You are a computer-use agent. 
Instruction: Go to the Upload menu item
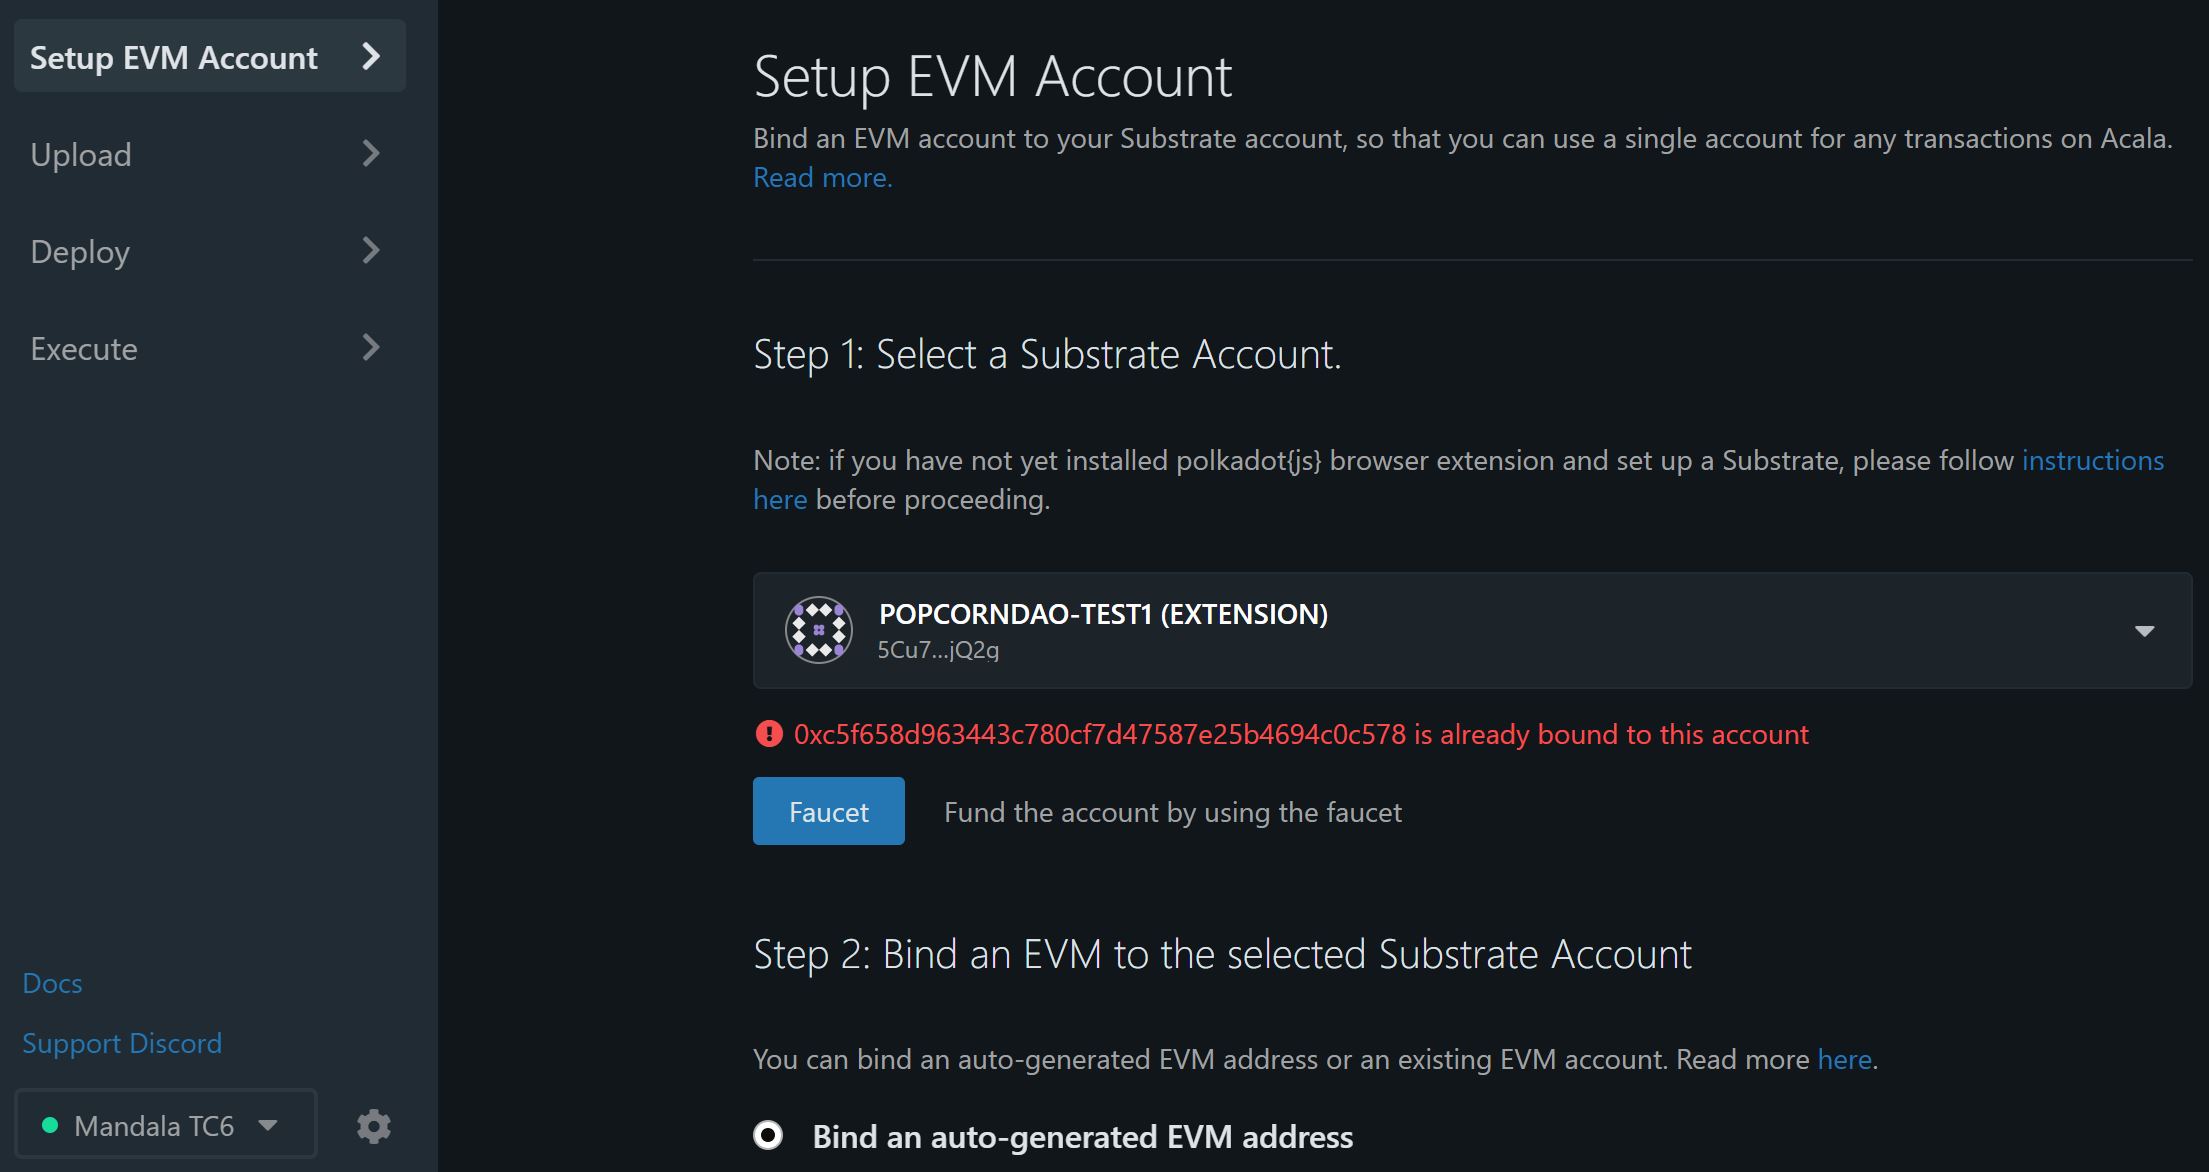coord(81,155)
